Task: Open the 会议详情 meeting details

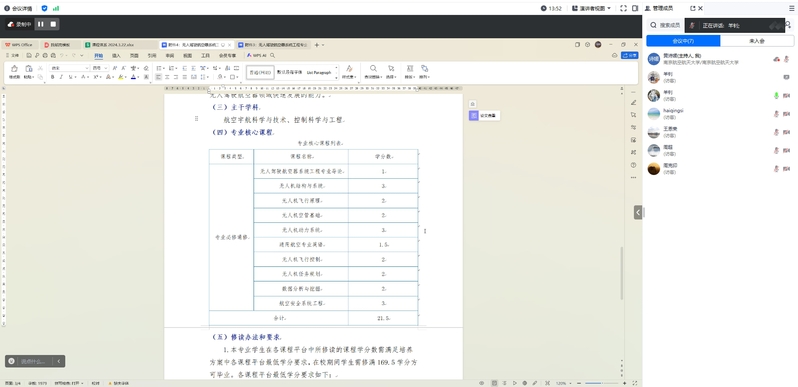Action: (x=18, y=9)
